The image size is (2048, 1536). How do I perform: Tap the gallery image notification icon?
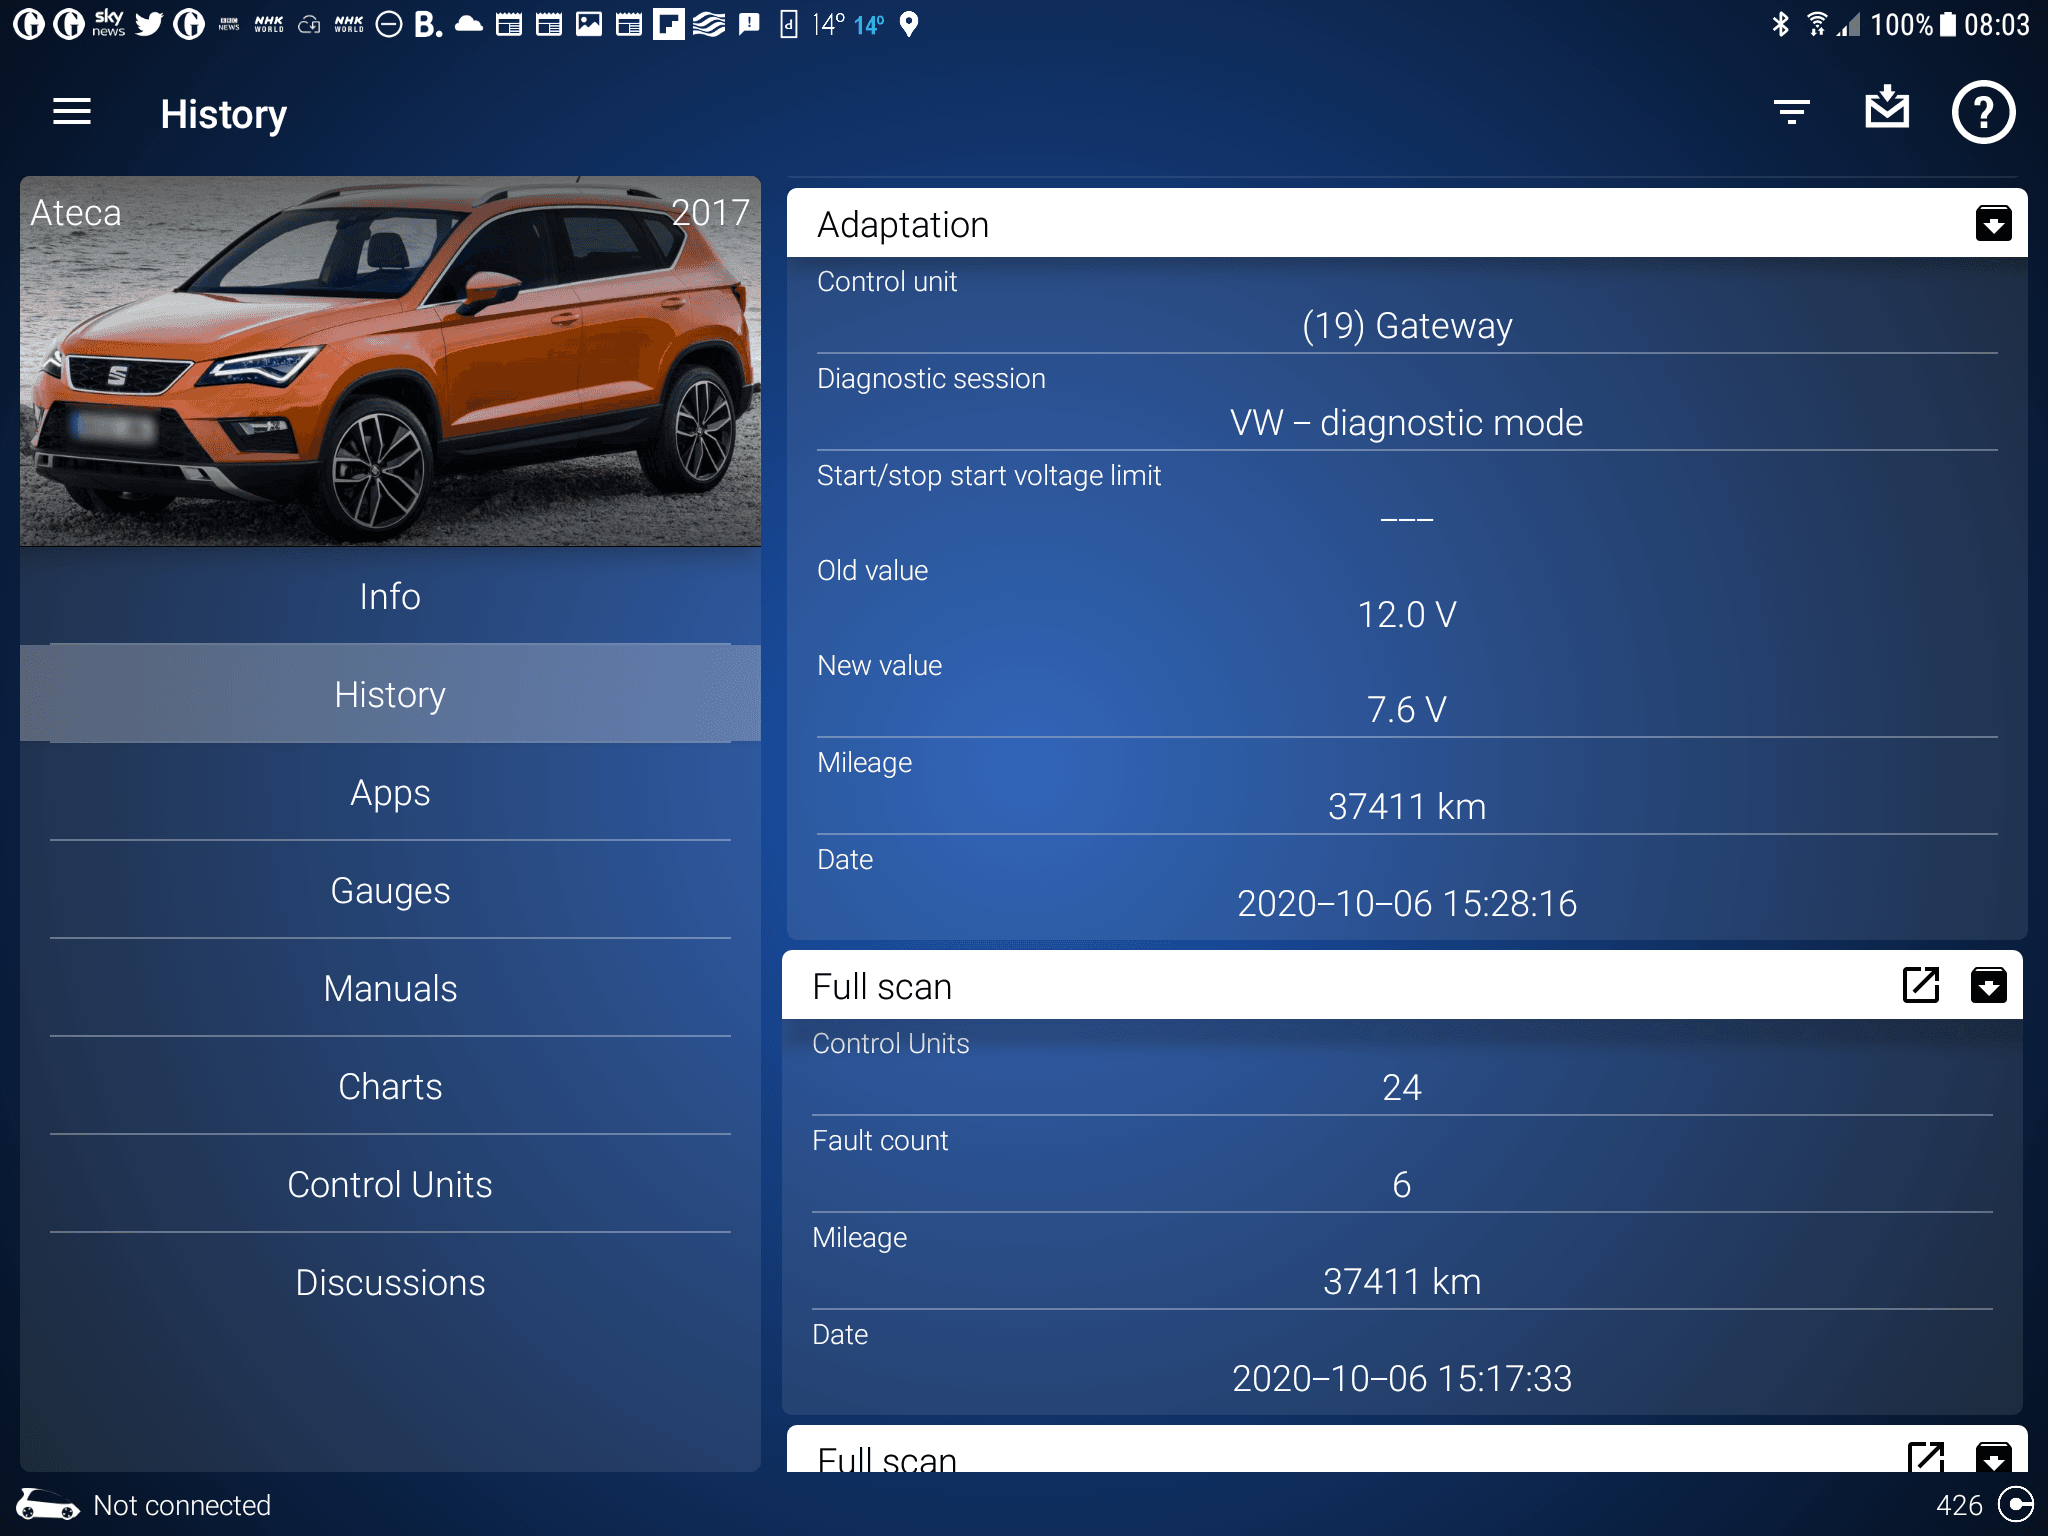pyautogui.click(x=589, y=24)
